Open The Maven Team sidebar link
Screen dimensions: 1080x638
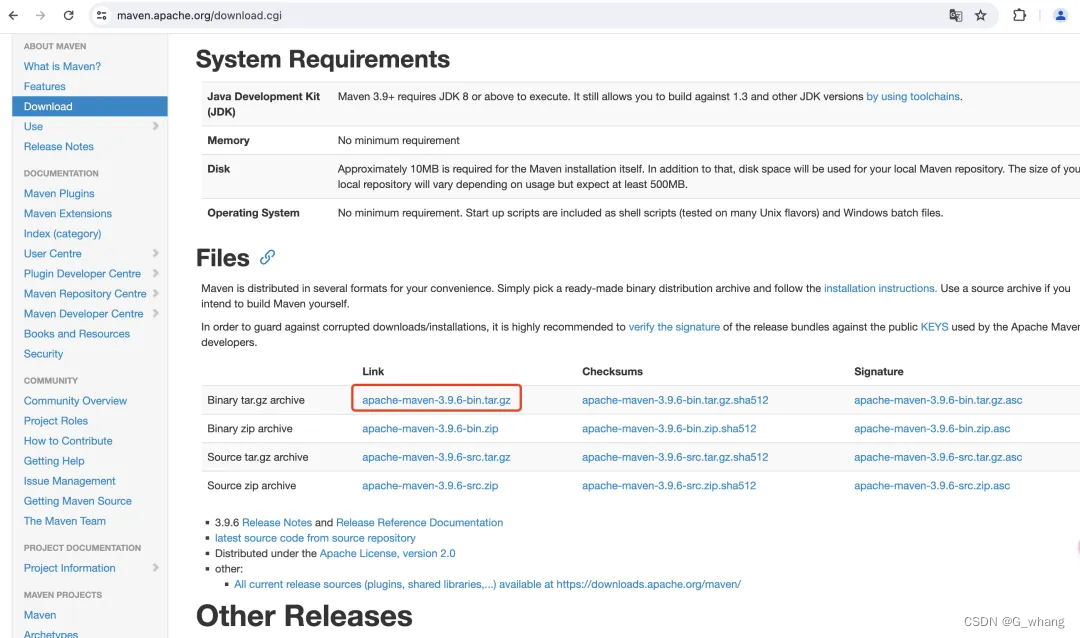click(x=65, y=521)
